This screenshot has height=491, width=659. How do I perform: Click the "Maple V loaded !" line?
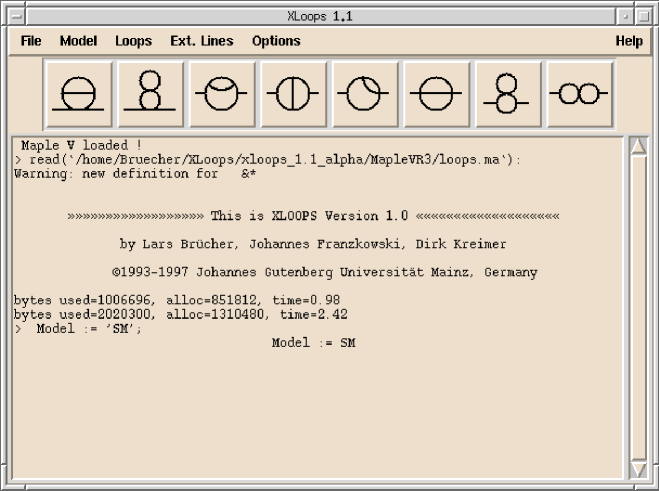click(x=82, y=145)
